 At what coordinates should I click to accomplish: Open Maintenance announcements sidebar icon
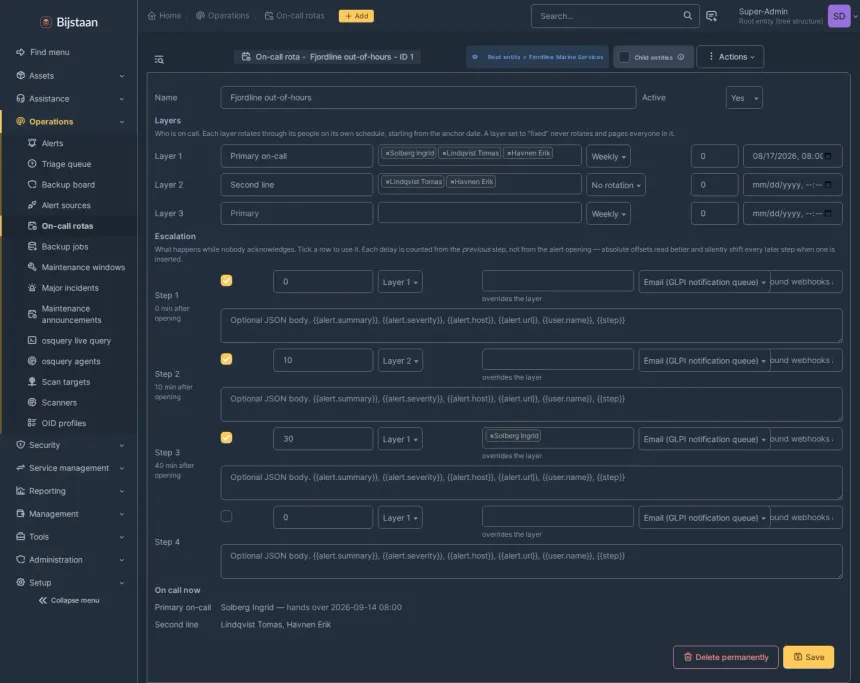click(32, 314)
